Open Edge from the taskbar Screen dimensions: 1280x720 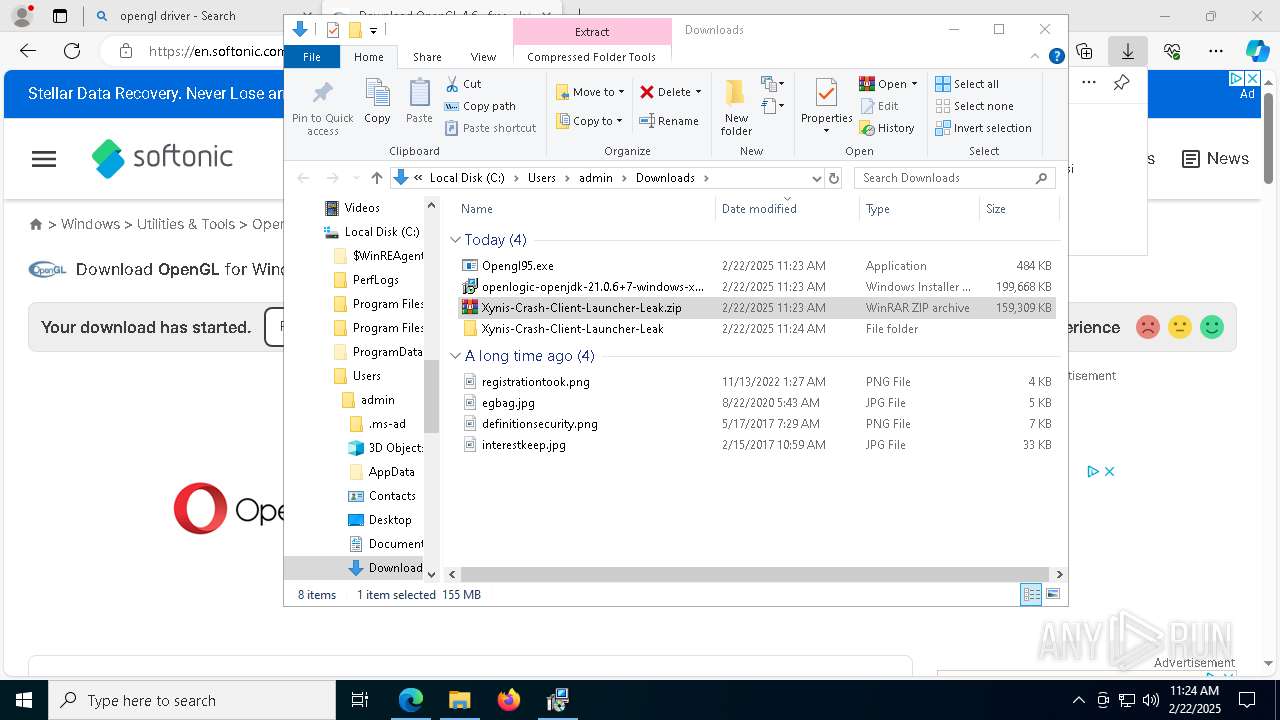tap(411, 700)
